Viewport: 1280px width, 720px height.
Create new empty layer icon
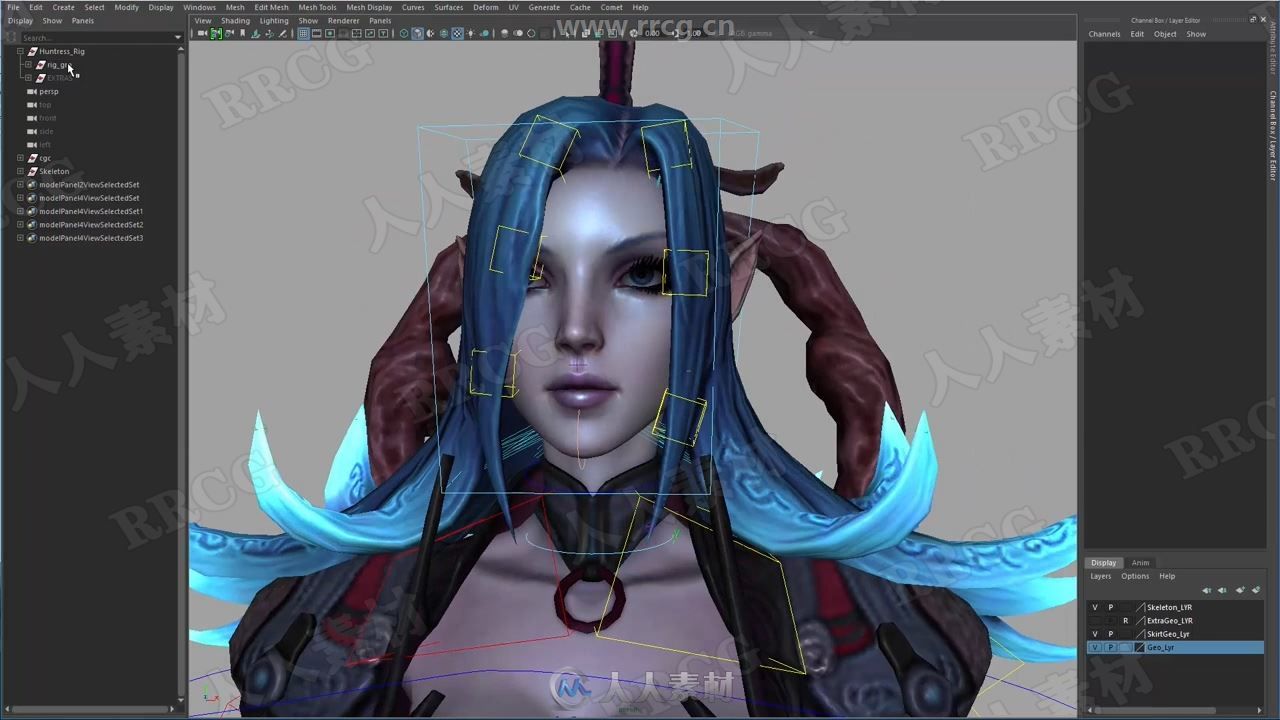coord(1240,590)
